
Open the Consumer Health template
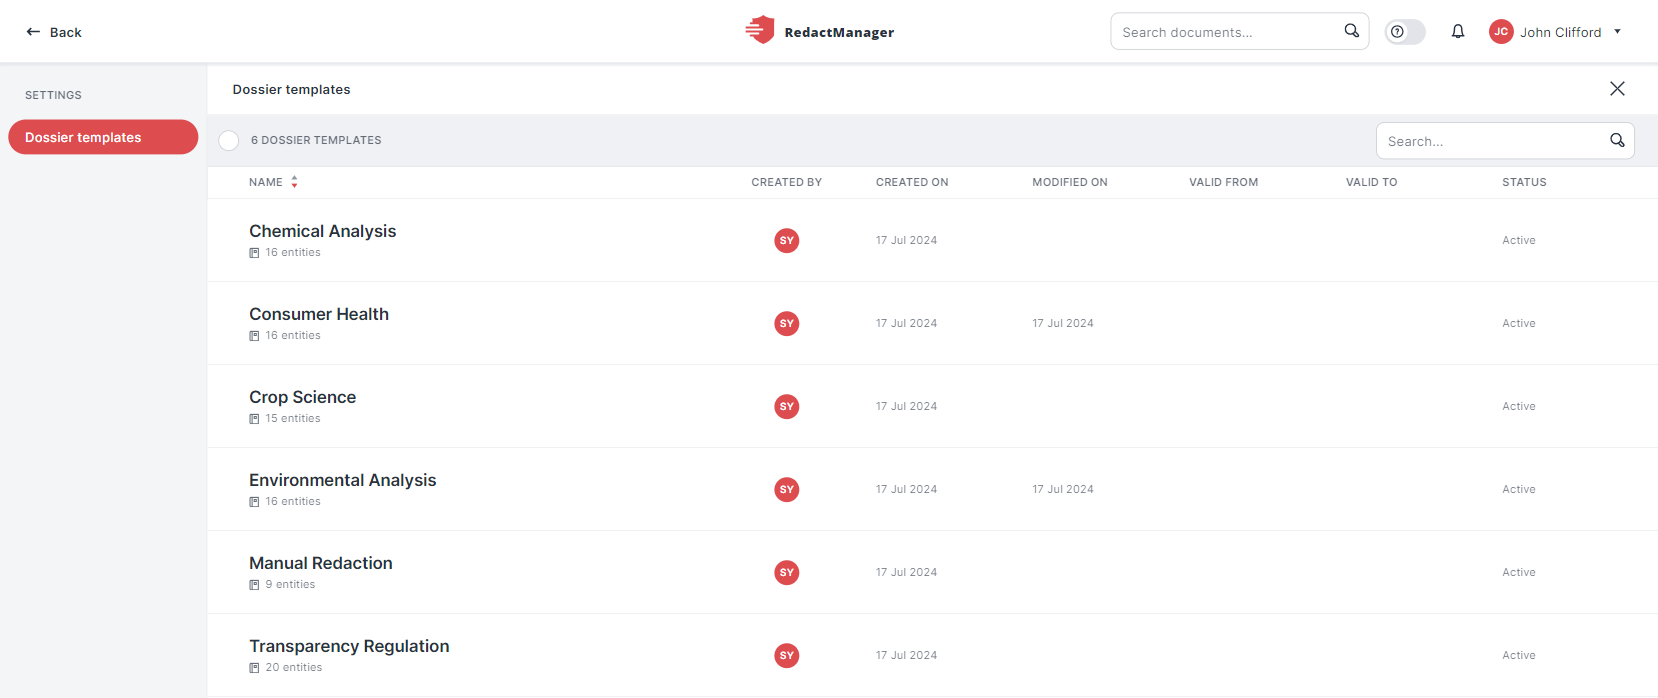coord(319,314)
